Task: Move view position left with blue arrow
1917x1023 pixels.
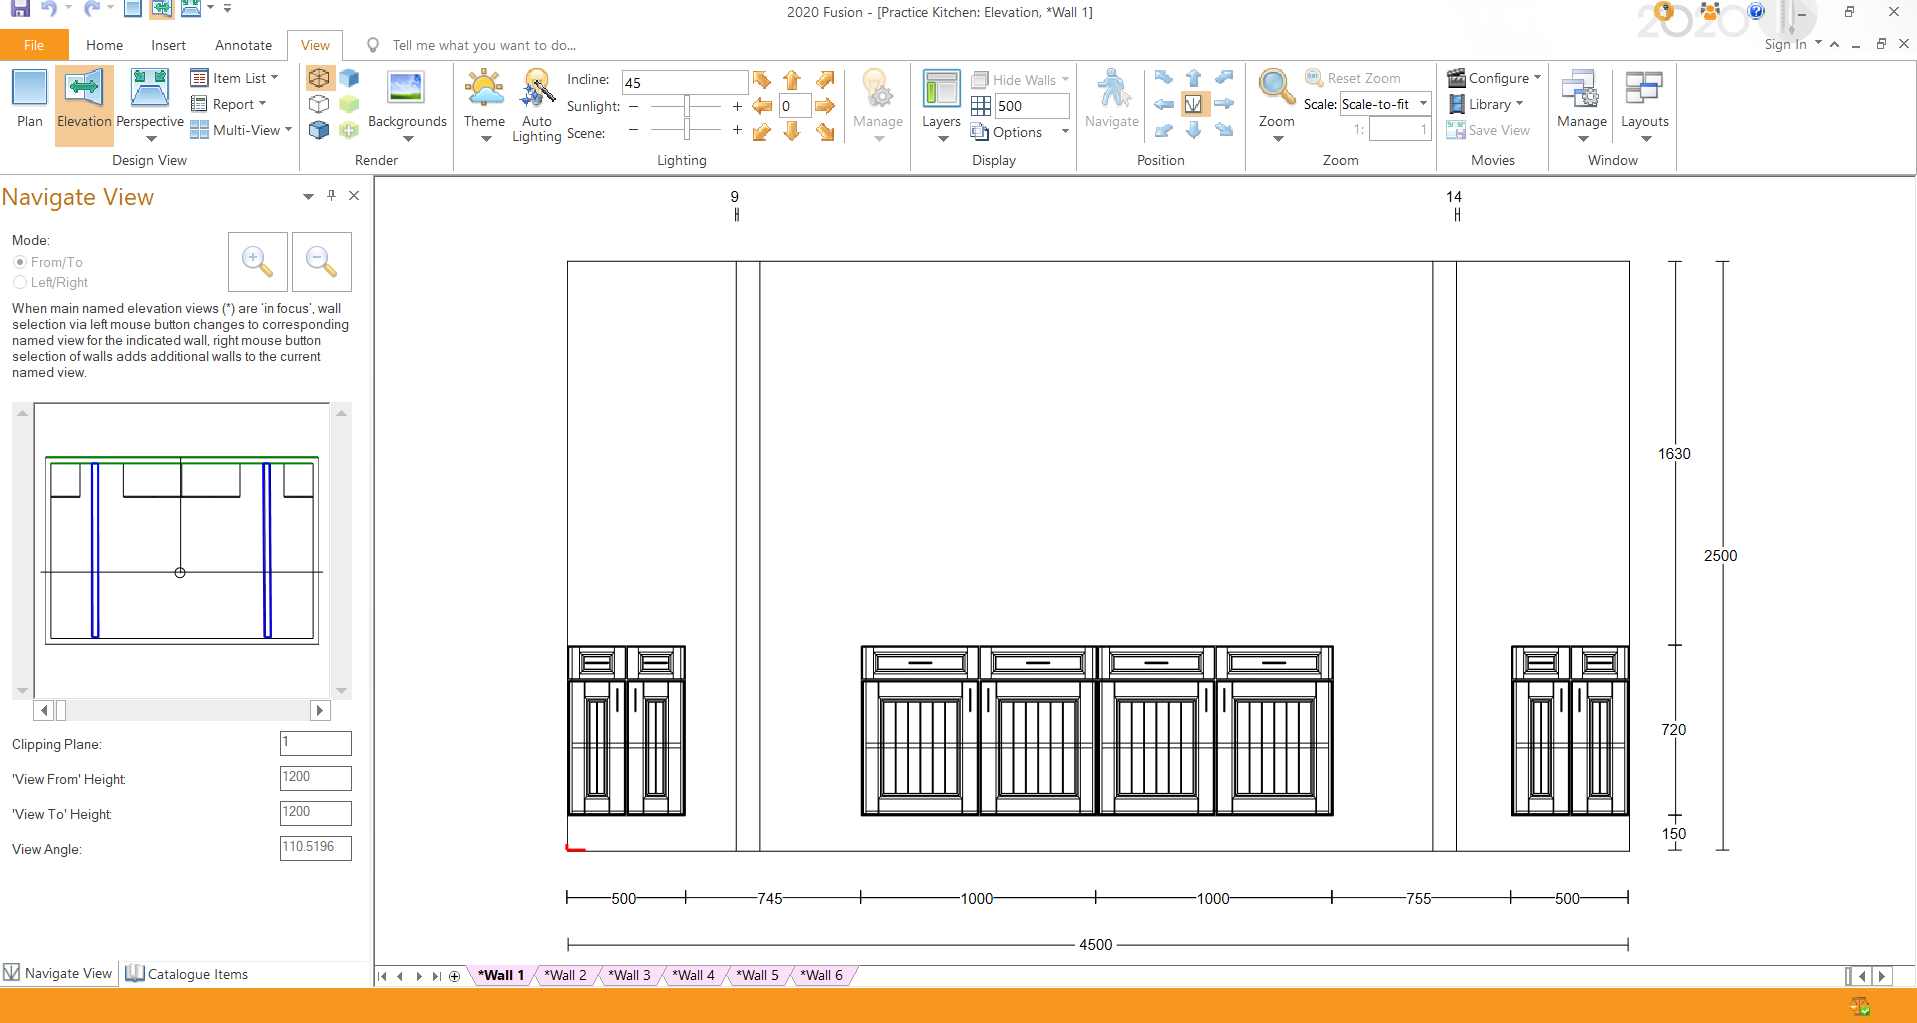Action: 1164,104
